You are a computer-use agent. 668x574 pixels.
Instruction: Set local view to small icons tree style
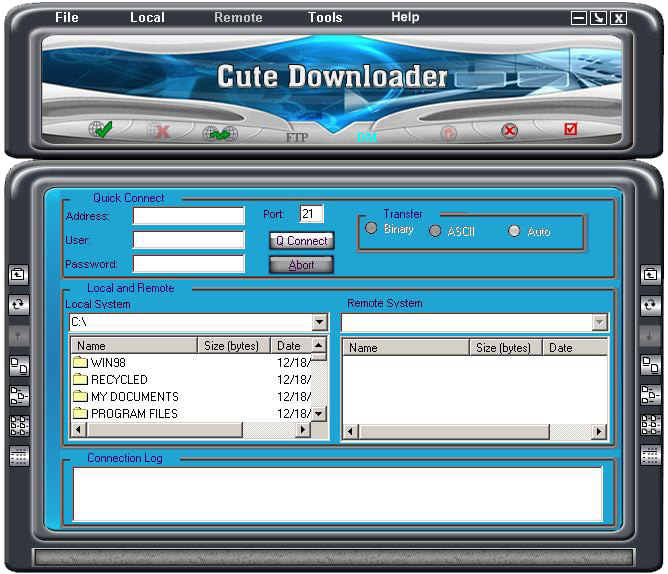click(x=19, y=396)
